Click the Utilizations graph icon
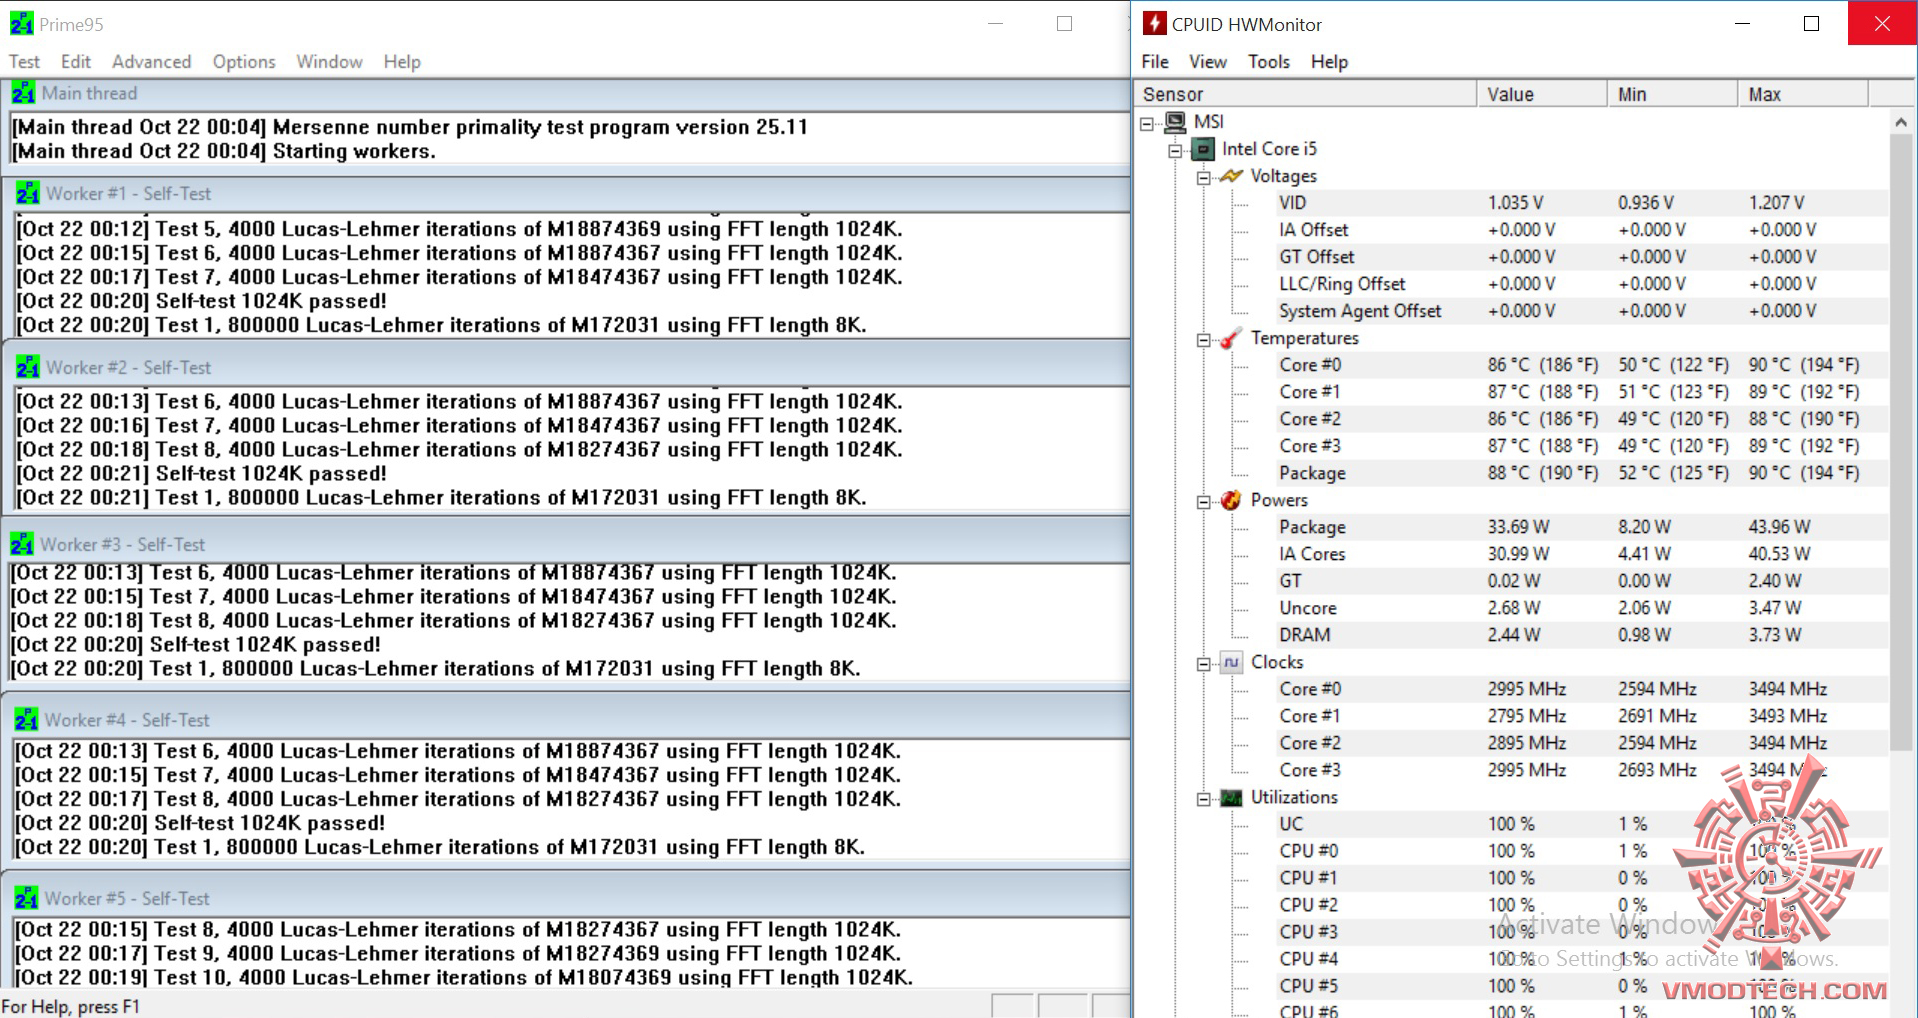Image resolution: width=1918 pixels, height=1018 pixels. coord(1231,797)
